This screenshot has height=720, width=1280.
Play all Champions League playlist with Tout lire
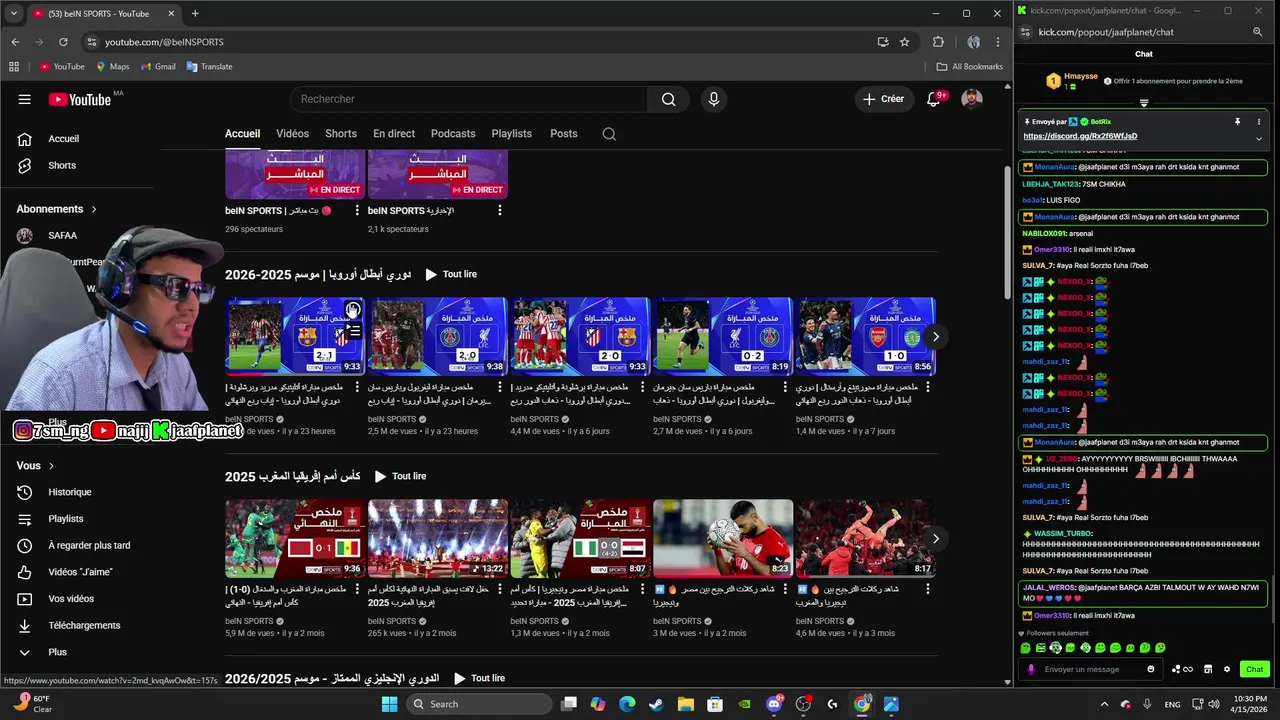click(x=451, y=274)
